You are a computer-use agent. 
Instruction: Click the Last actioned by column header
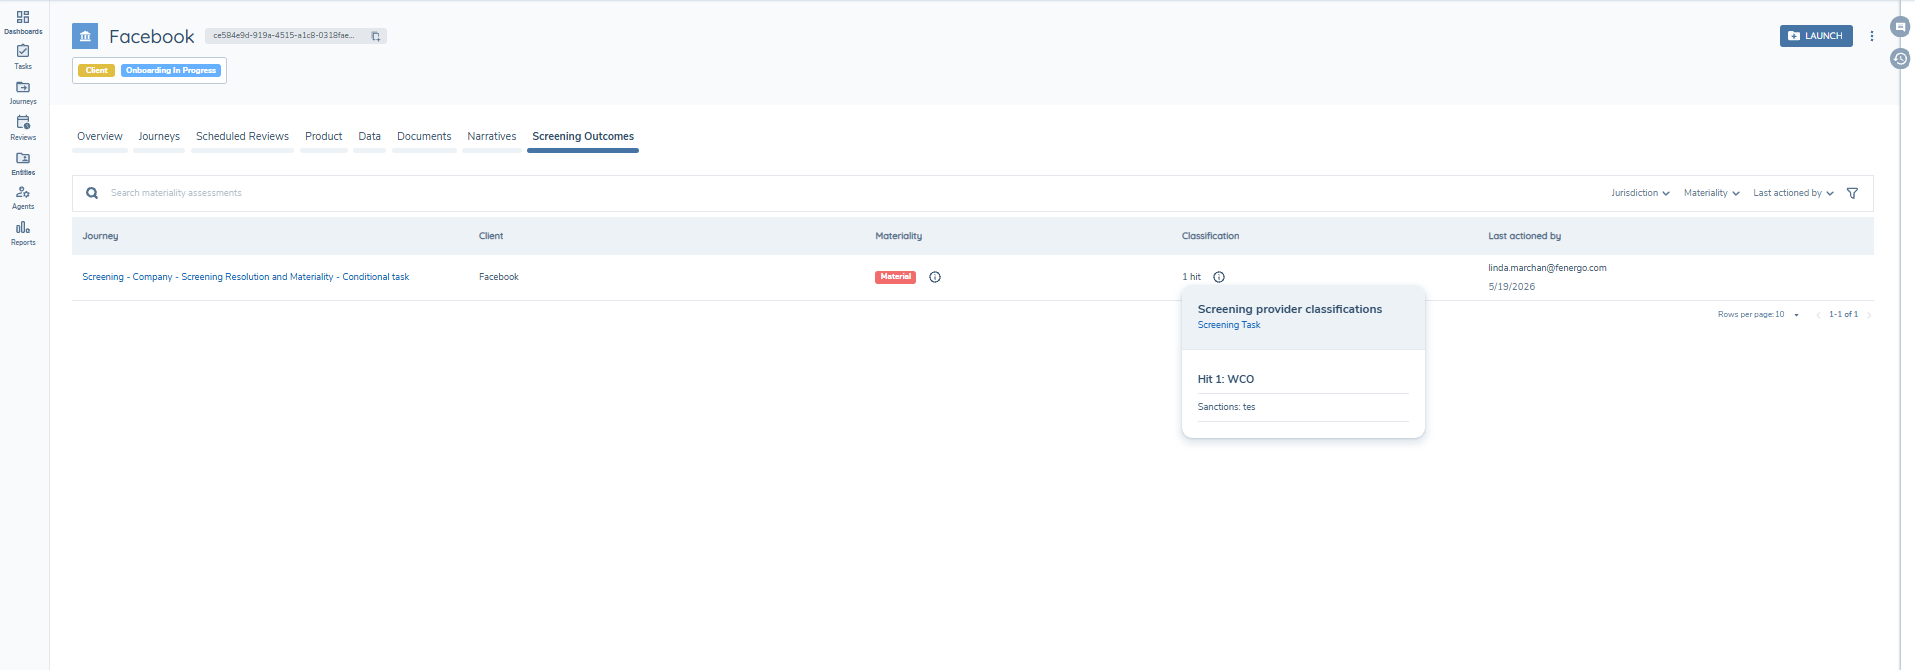click(x=1524, y=236)
